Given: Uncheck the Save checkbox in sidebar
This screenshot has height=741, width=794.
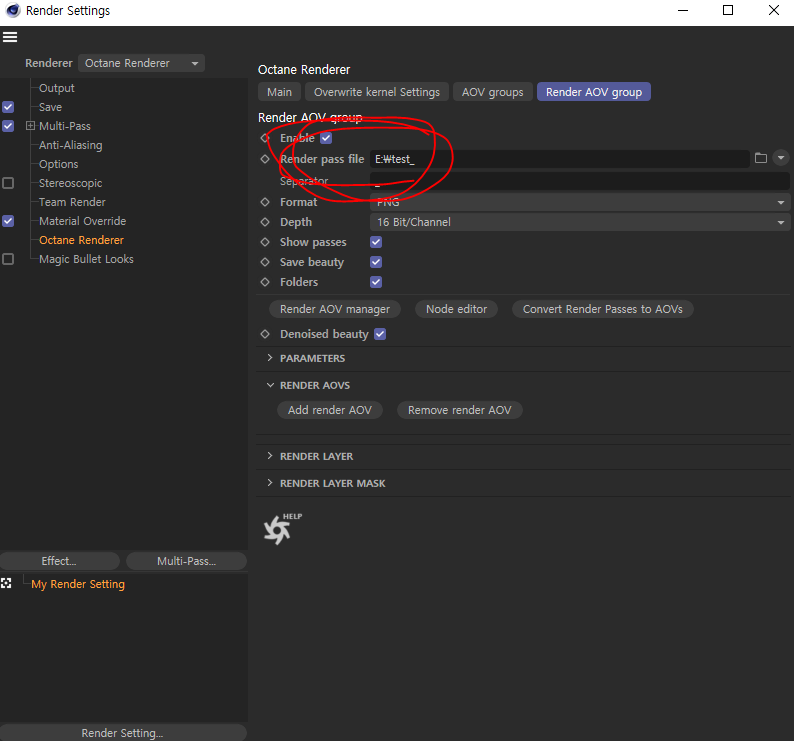Looking at the screenshot, I should tap(8, 107).
